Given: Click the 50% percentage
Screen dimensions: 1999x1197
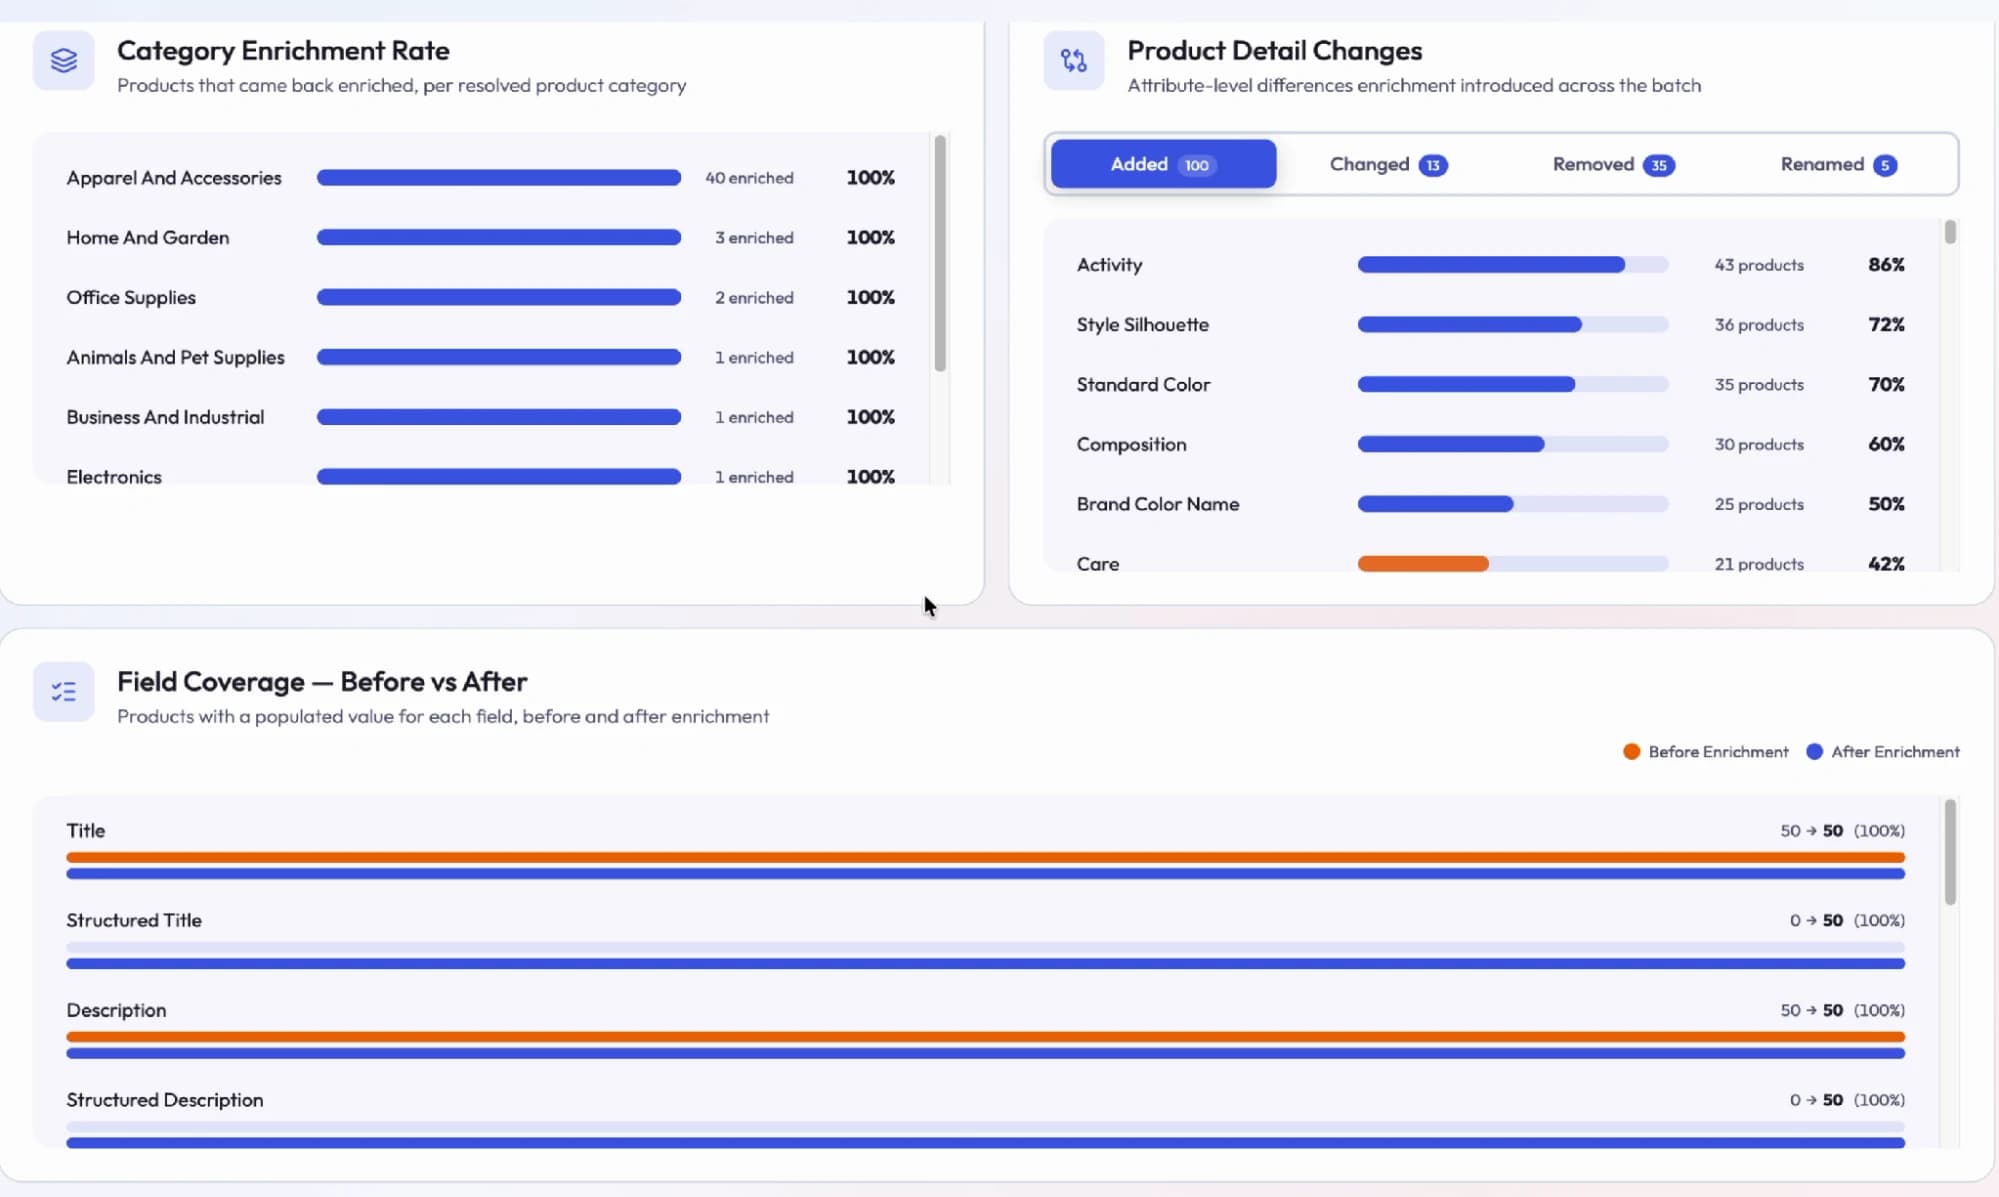Looking at the screenshot, I should point(1886,504).
